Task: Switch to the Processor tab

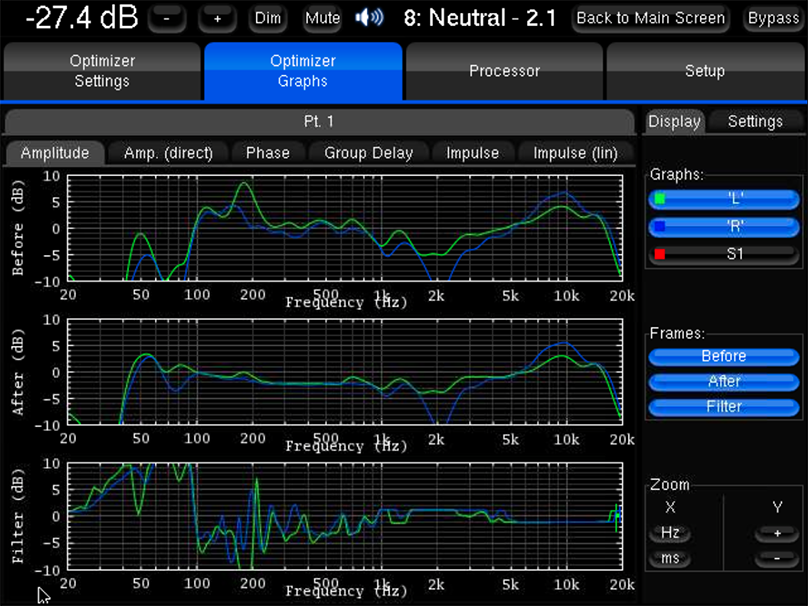Action: [x=504, y=71]
